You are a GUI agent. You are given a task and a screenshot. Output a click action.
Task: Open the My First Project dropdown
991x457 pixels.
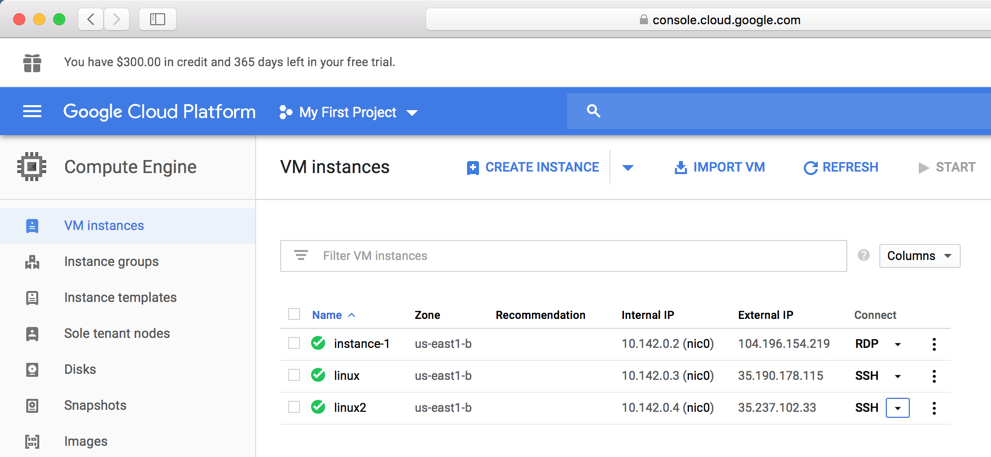click(348, 112)
